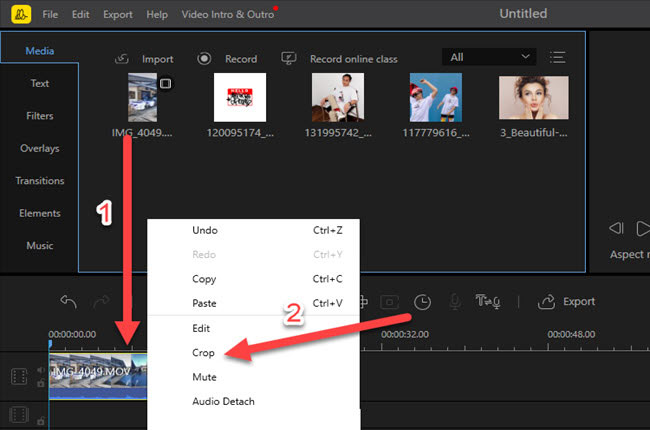Viewport: 650px width, 430px height.
Task: Open the duration clock tool
Action: [422, 301]
